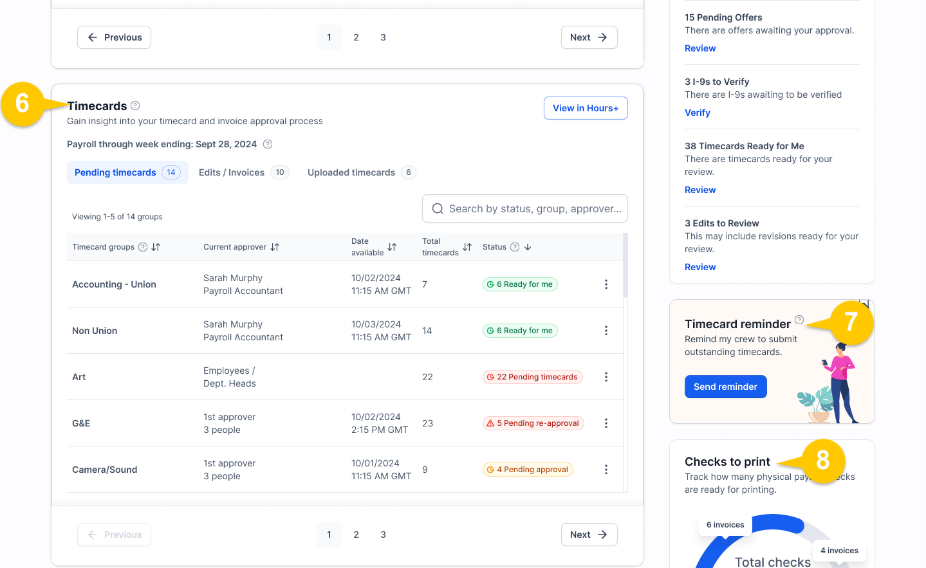
Task: Click Accounting - Union group name
Action: [x=114, y=284]
